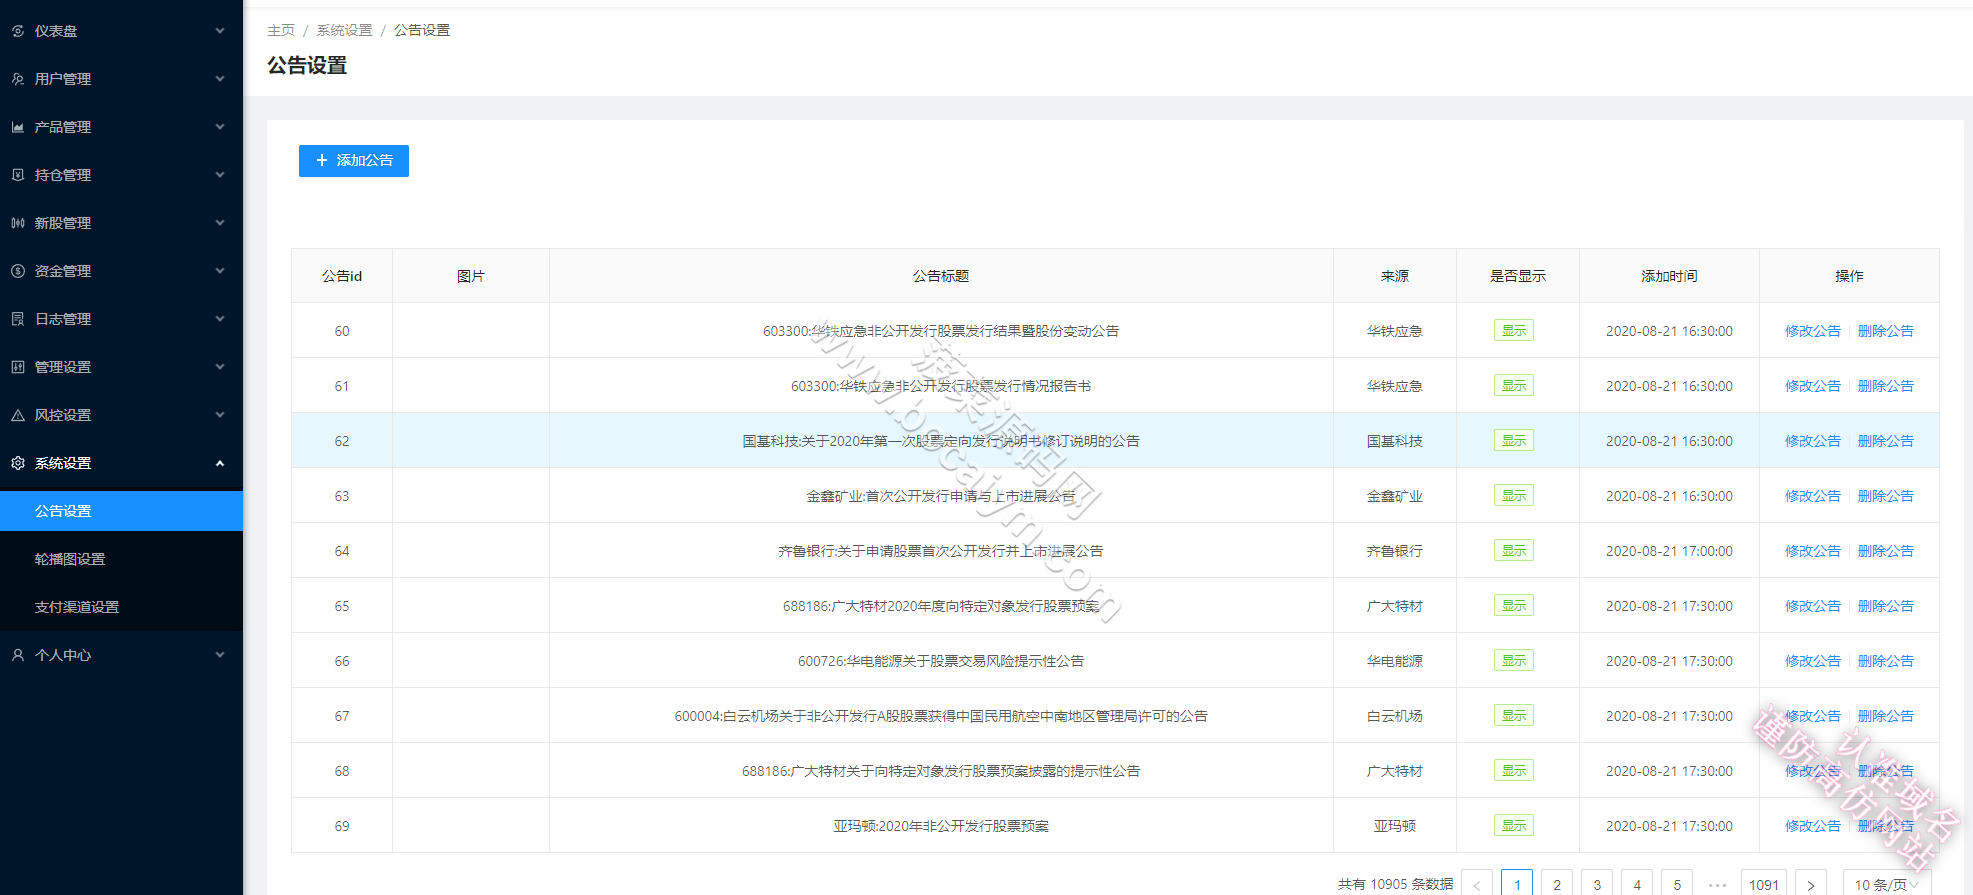Viewport: 1973px width, 895px height.
Task: Go to page 2 in pagination
Action: click(x=1557, y=884)
